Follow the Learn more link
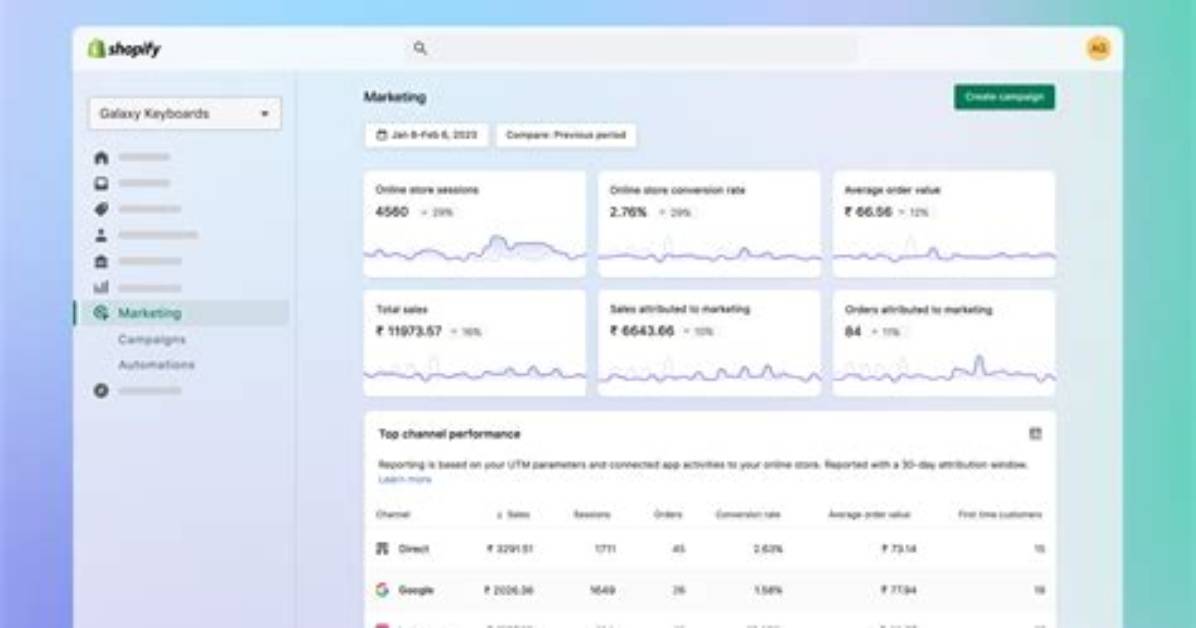This screenshot has width=1196, height=628. click(x=404, y=479)
